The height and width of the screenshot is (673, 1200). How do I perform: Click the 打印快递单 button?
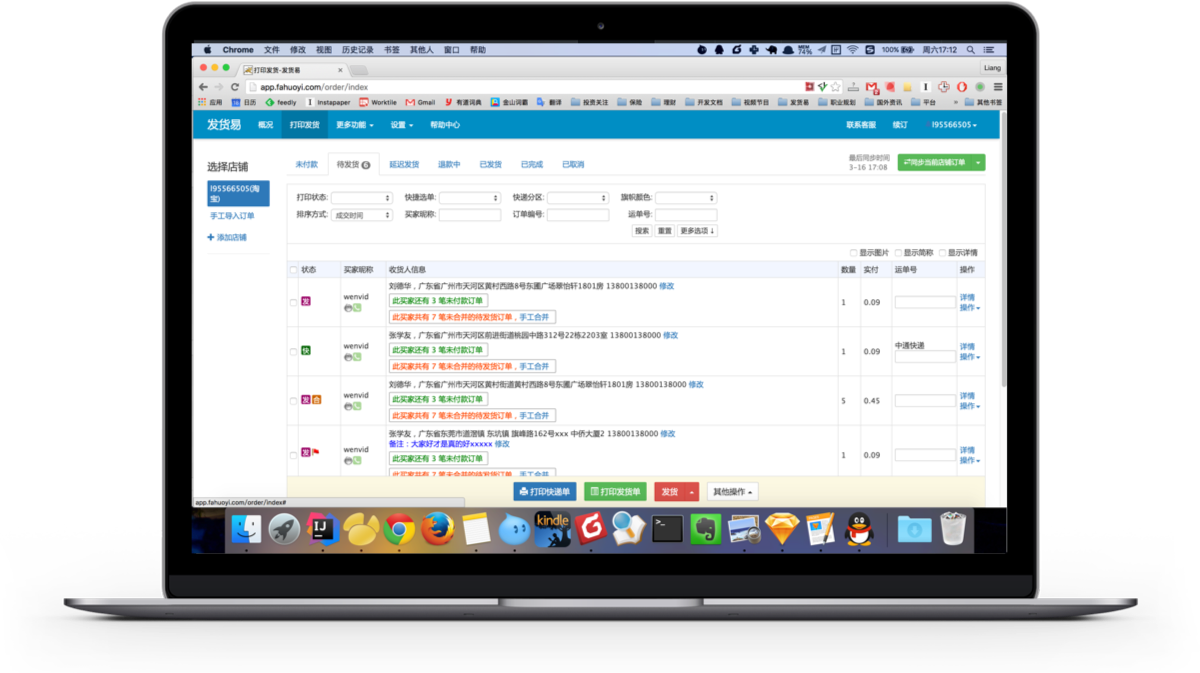545,492
